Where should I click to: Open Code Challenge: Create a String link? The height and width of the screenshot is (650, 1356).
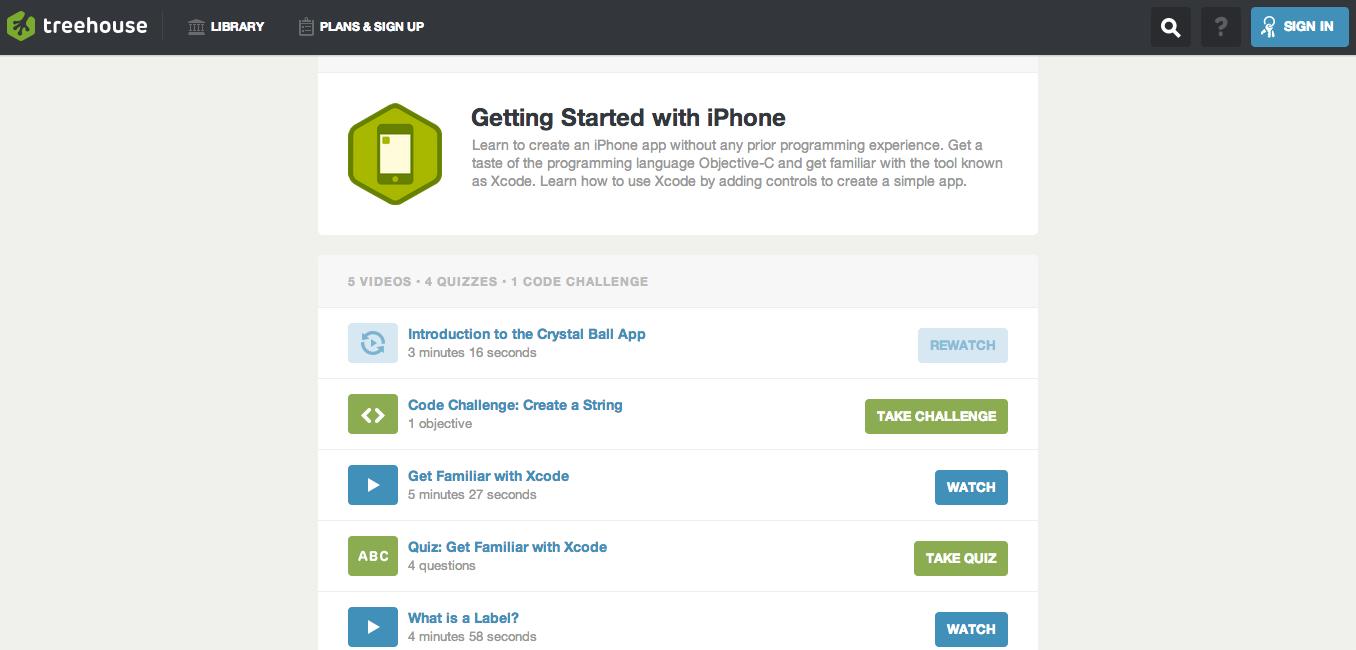tap(515, 405)
